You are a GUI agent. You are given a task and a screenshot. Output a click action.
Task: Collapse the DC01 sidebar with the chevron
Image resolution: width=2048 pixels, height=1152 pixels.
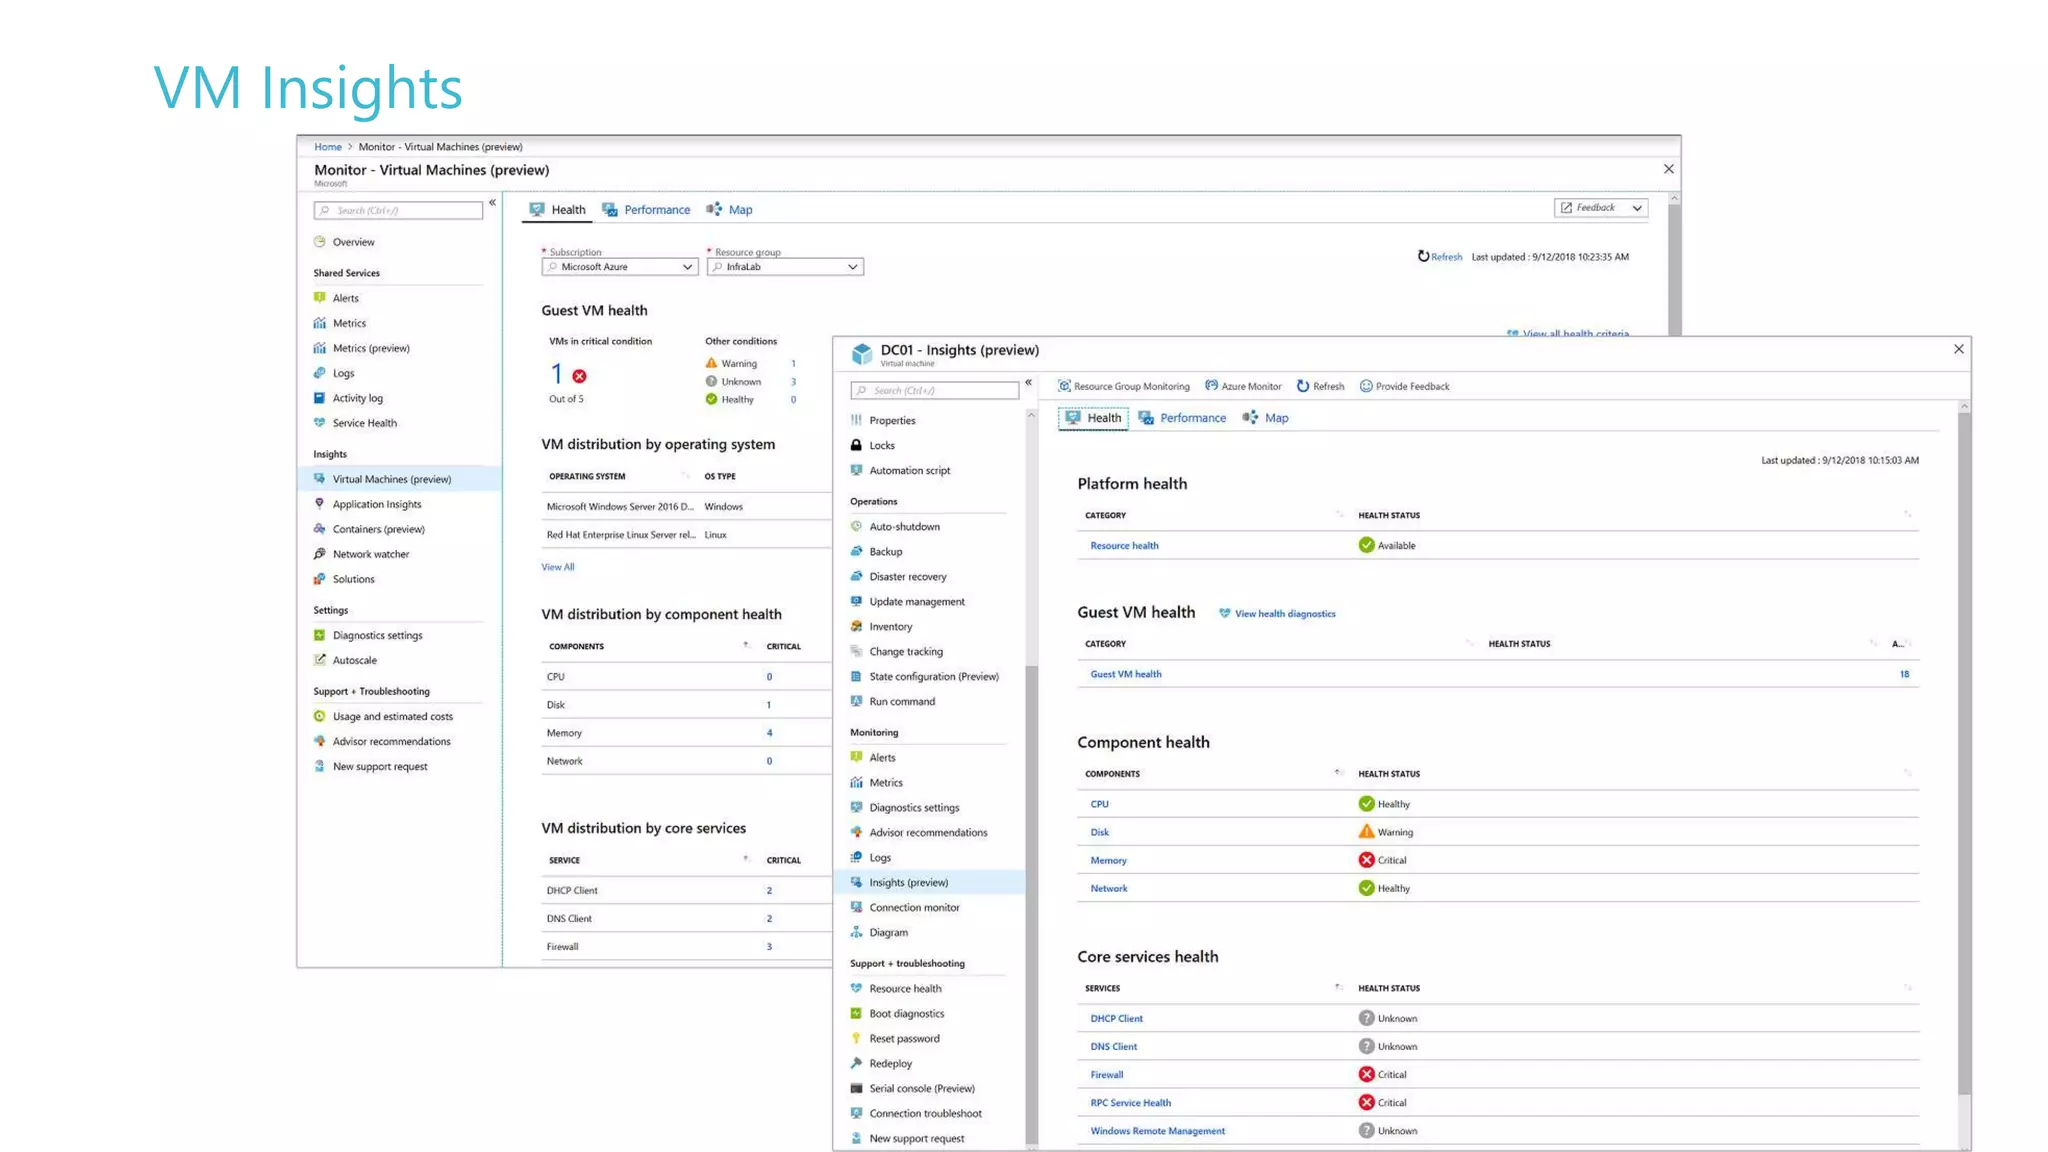[1028, 383]
